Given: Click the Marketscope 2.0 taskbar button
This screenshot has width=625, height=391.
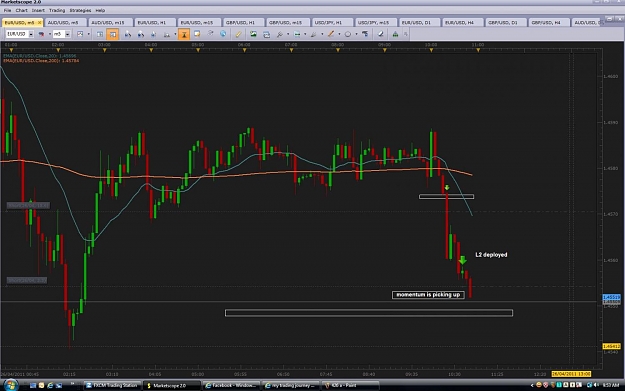Looking at the screenshot, I should tap(172, 385).
